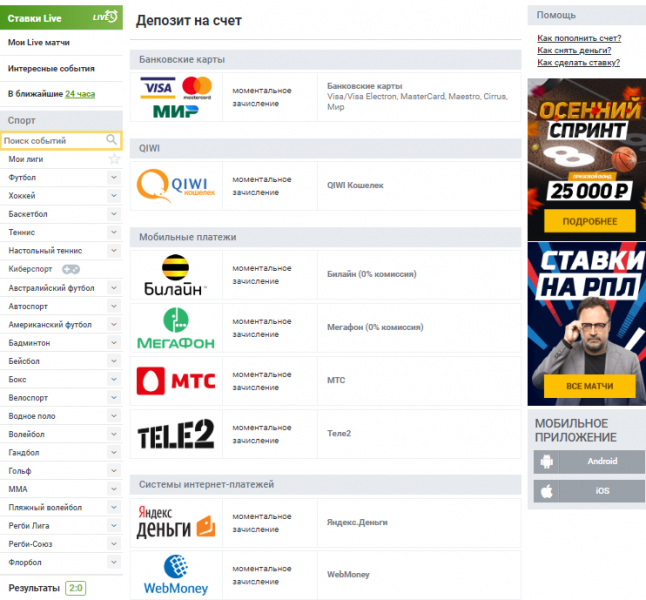Expand the Флорбол list
This screenshot has width=646, height=600.
click(x=114, y=562)
